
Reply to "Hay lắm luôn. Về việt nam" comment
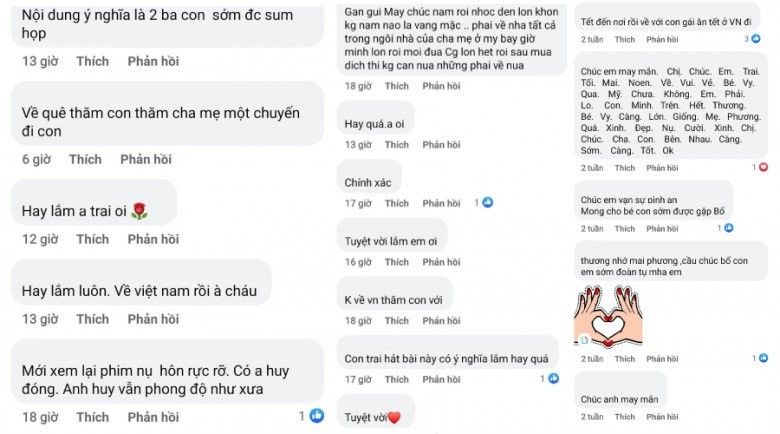(153, 319)
